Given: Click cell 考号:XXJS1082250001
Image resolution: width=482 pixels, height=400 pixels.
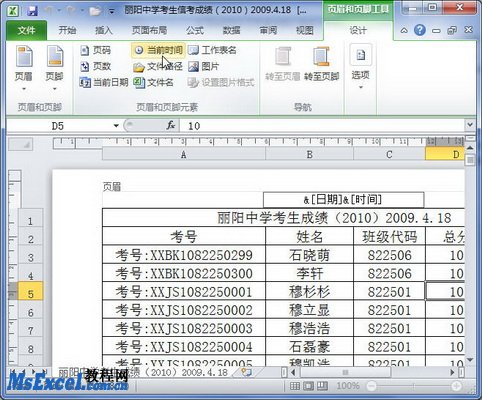Looking at the screenshot, I should [184, 292].
